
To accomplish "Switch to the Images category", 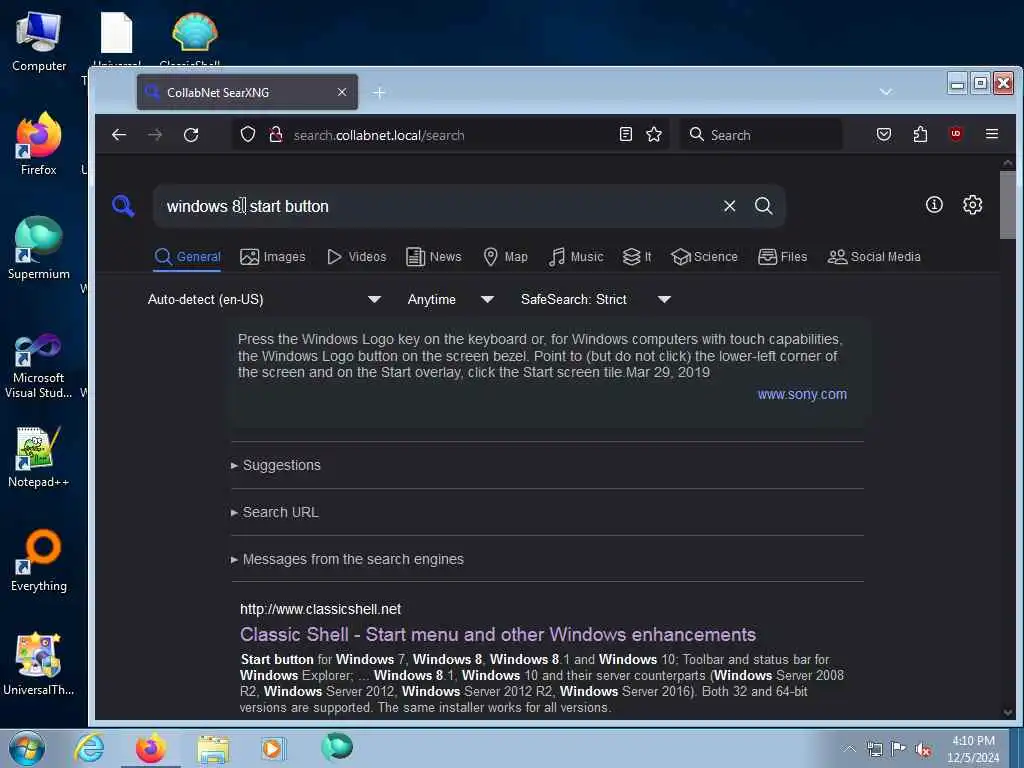I will click(x=273, y=257).
